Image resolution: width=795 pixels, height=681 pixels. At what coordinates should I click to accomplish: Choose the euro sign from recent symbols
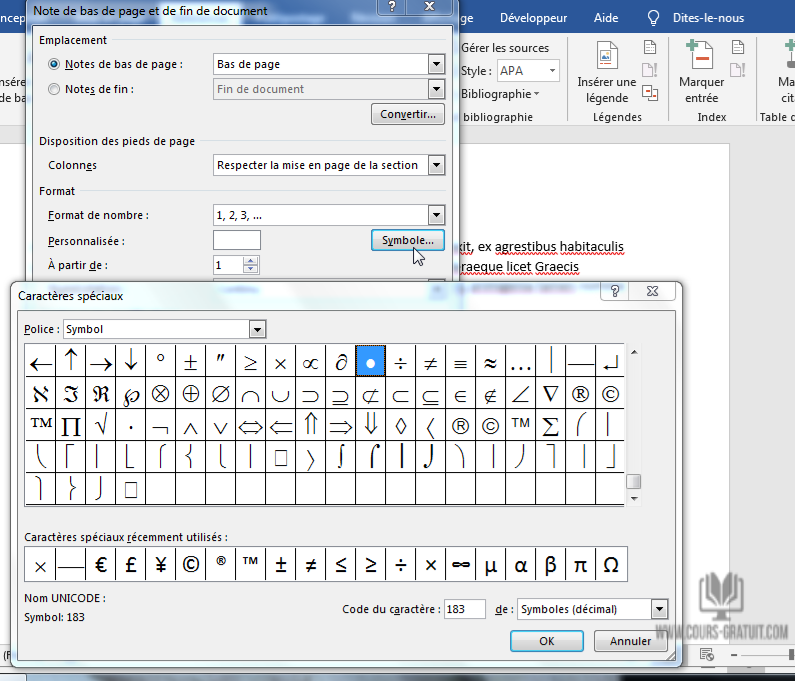100,565
